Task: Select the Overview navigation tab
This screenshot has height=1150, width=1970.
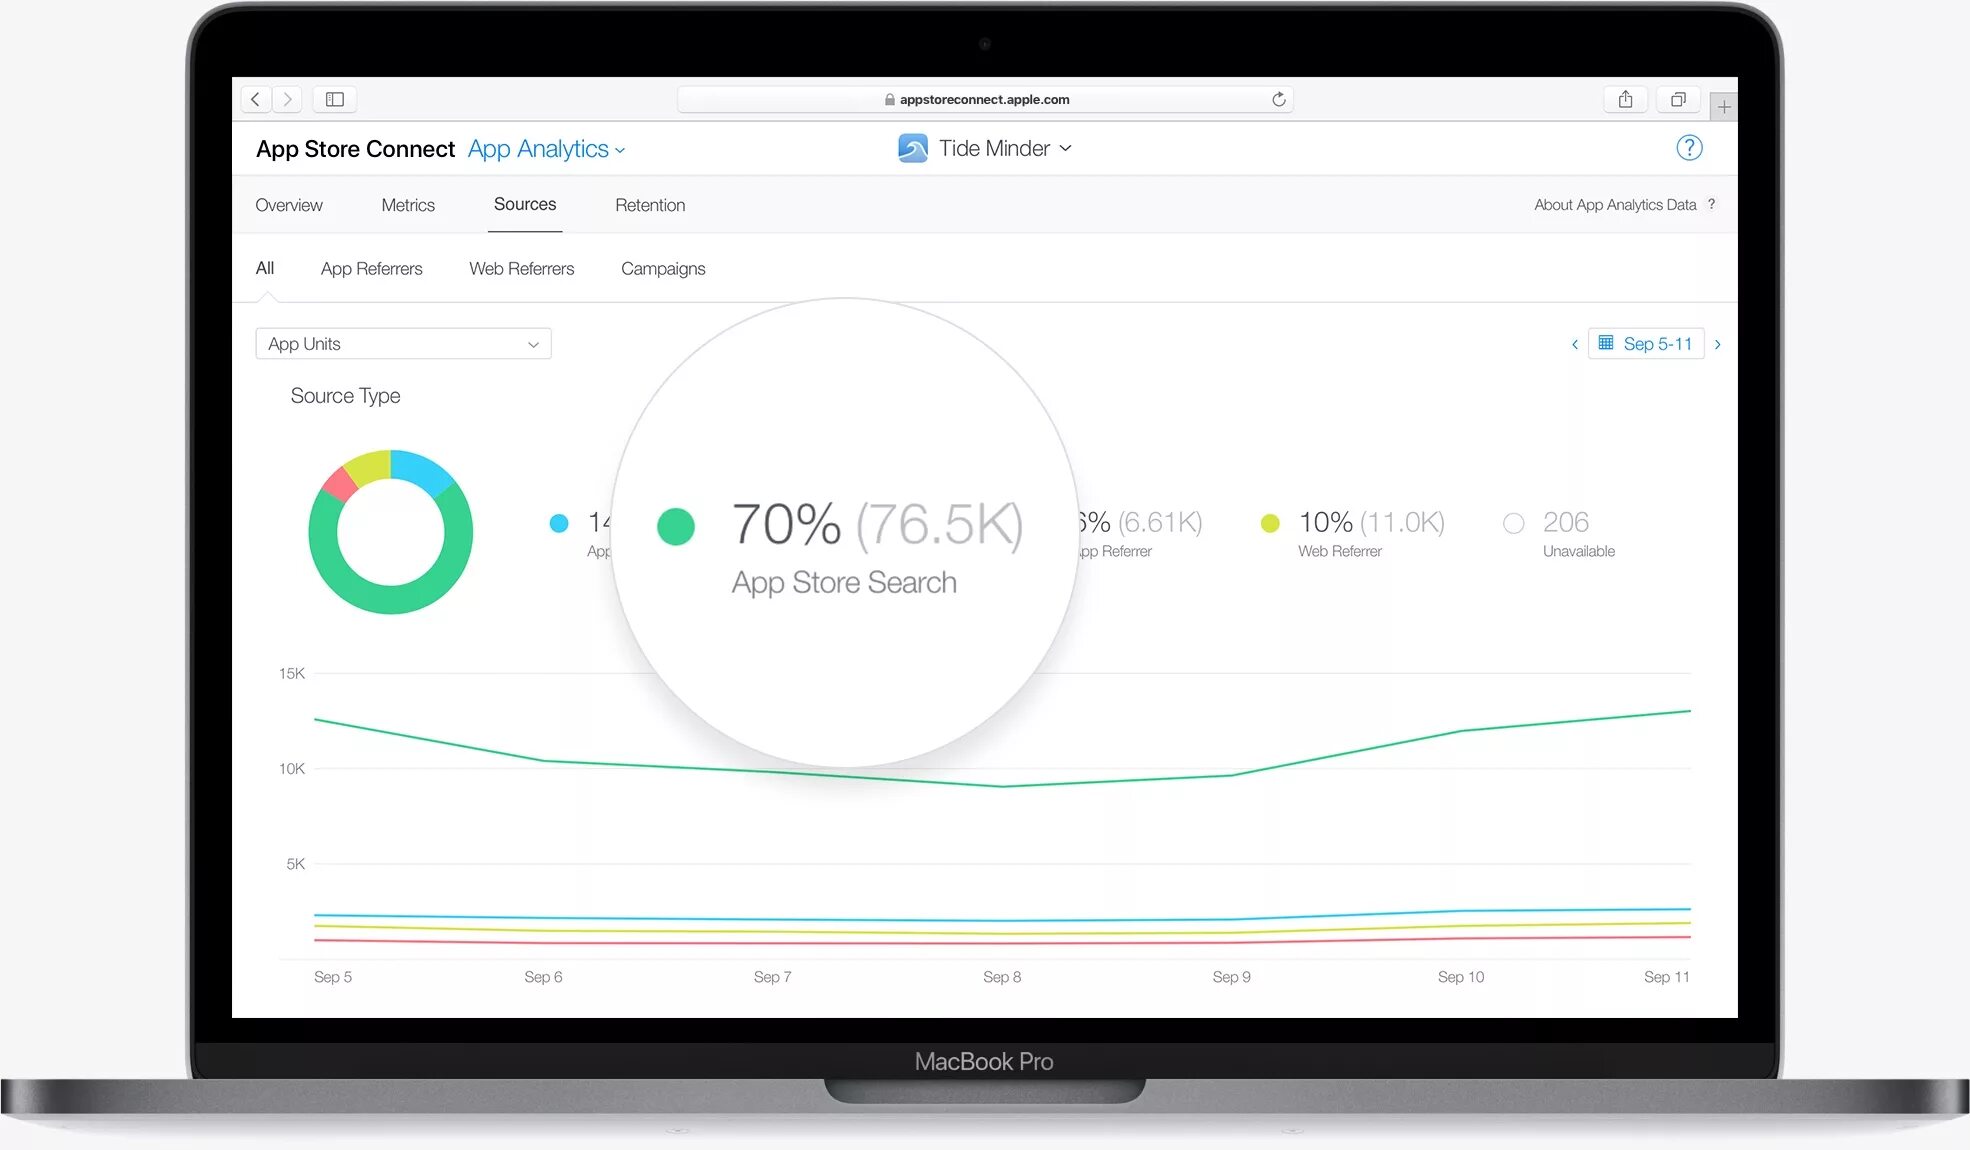Action: coord(289,204)
